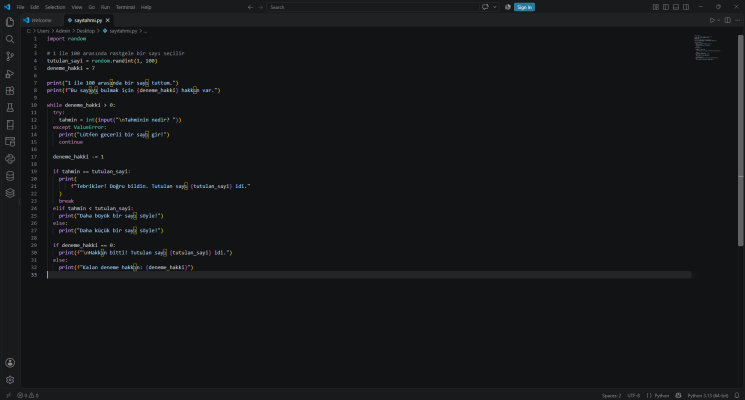Click the 'while deneme_hakki > 0:' line
The width and height of the screenshot is (745, 400).
81,105
